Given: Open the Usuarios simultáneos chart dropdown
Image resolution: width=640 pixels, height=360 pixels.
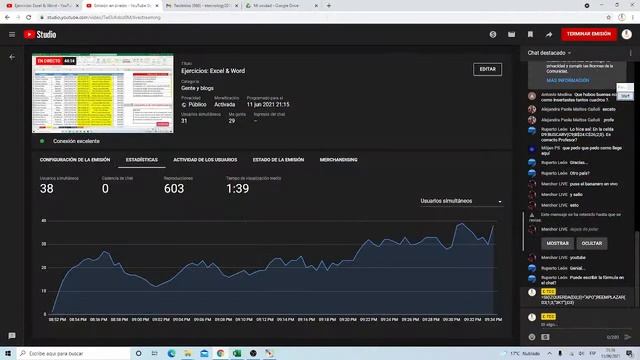Looking at the screenshot, I should (461, 201).
